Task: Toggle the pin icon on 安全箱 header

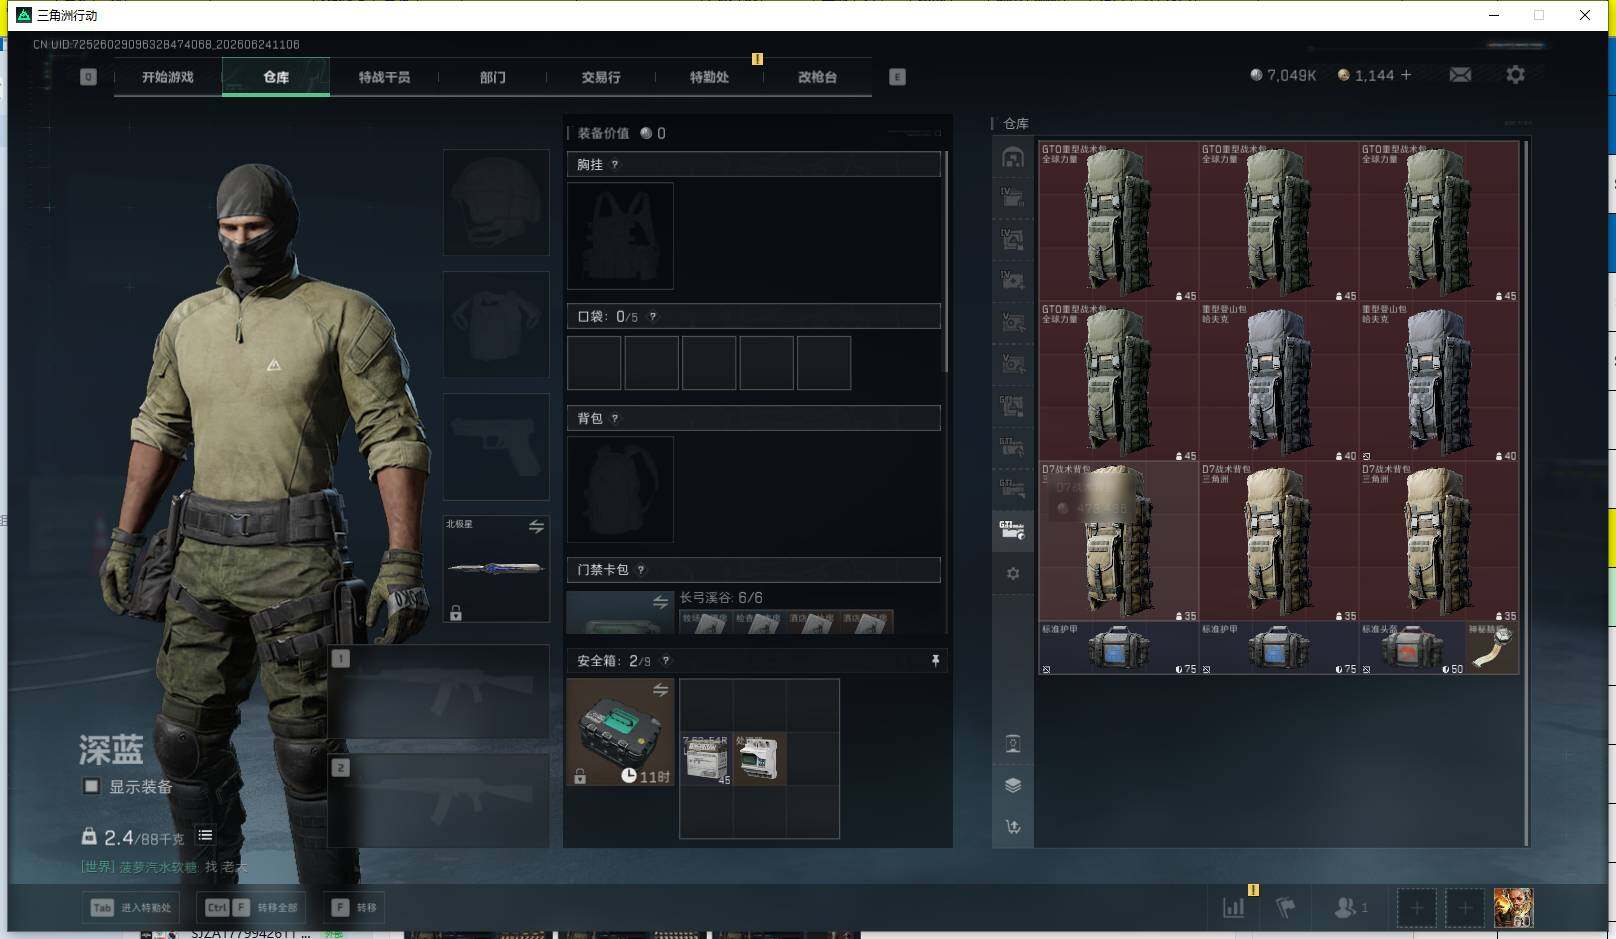Action: click(935, 661)
